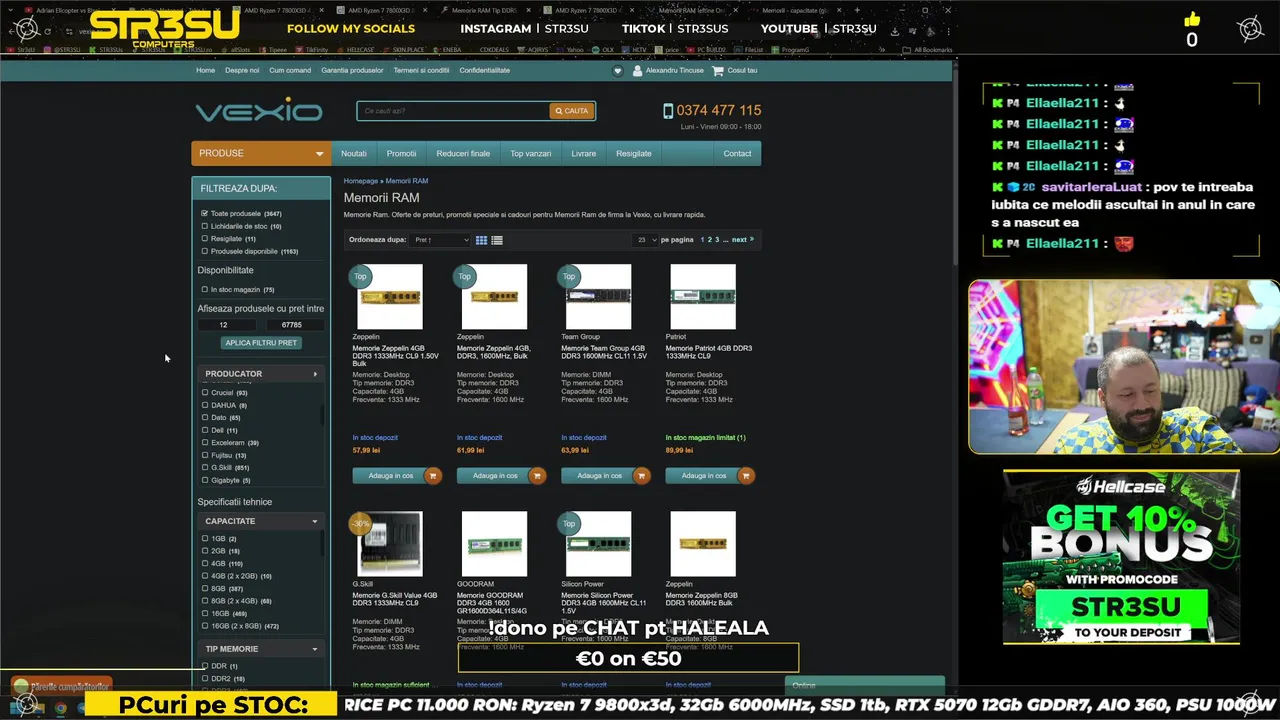Open the Cosul tau shopping cart

point(736,71)
